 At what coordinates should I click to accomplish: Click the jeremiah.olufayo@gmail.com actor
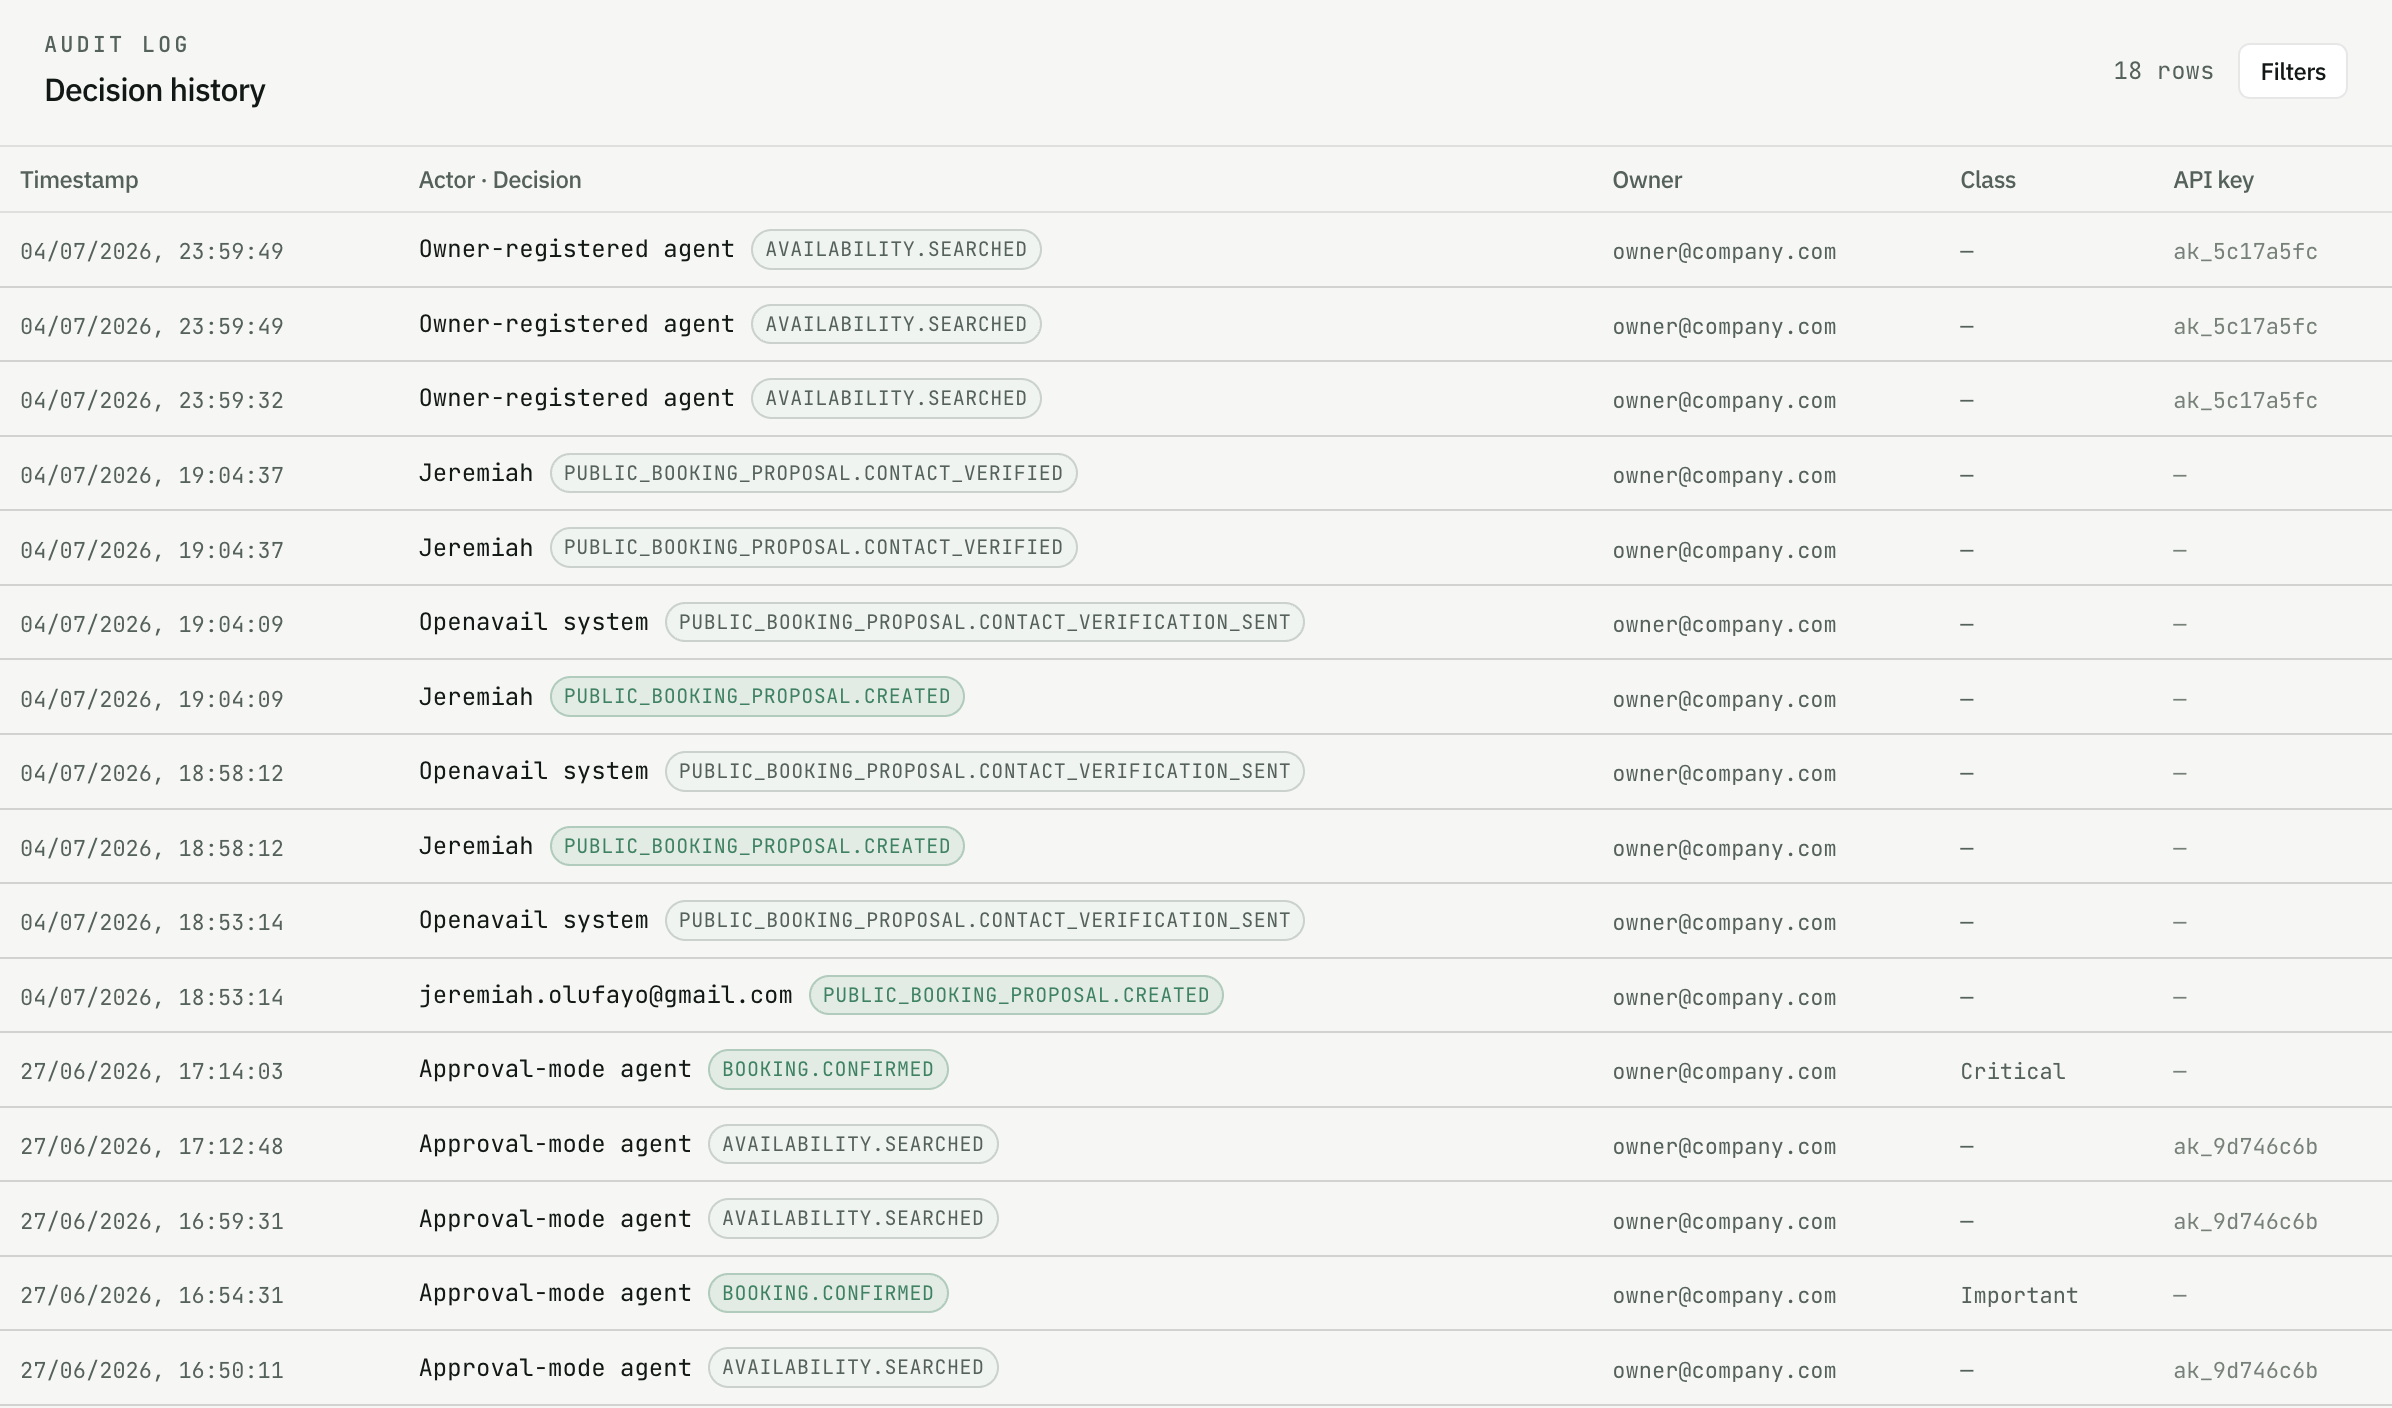(x=606, y=995)
